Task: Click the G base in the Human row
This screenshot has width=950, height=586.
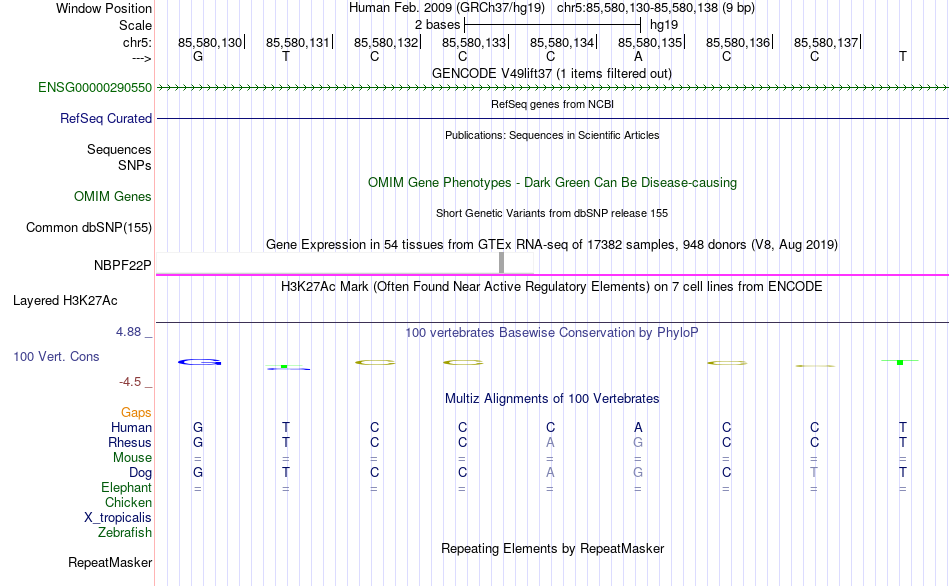Action: 198,428
